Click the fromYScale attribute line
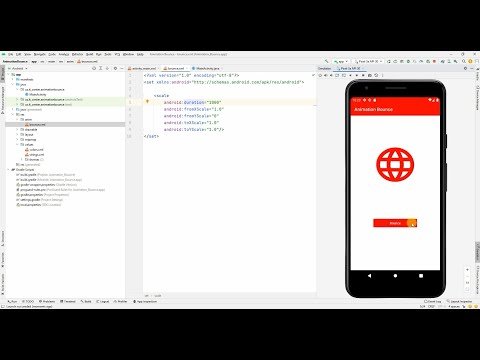Viewport: 480px width, 360px height. [x=191, y=116]
